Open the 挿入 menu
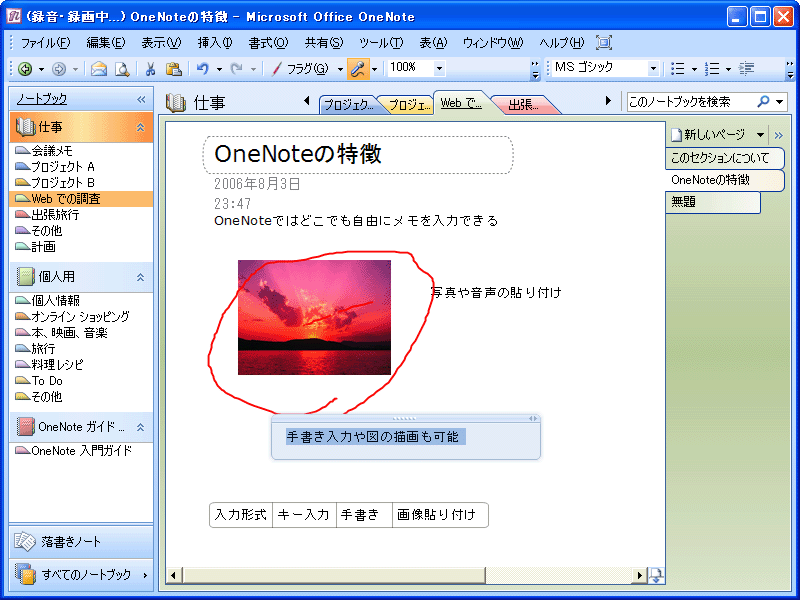This screenshot has width=800, height=600. 215,43
